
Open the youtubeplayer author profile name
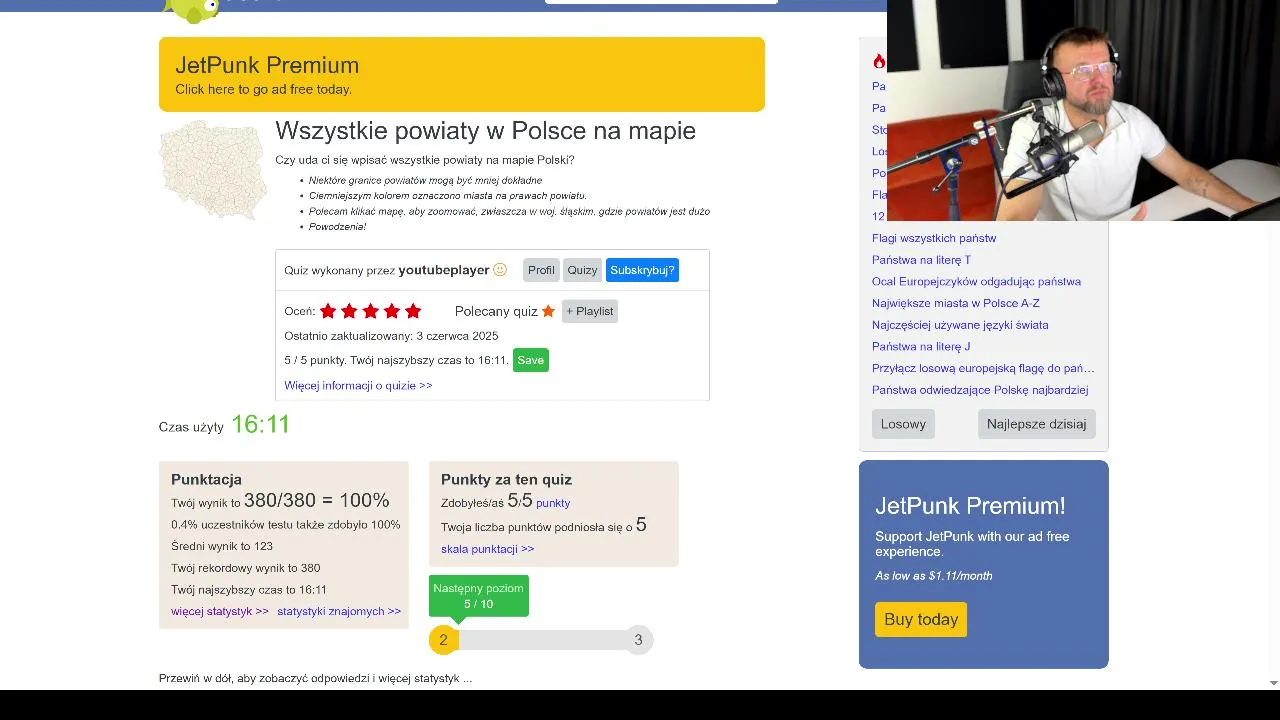[x=444, y=270]
